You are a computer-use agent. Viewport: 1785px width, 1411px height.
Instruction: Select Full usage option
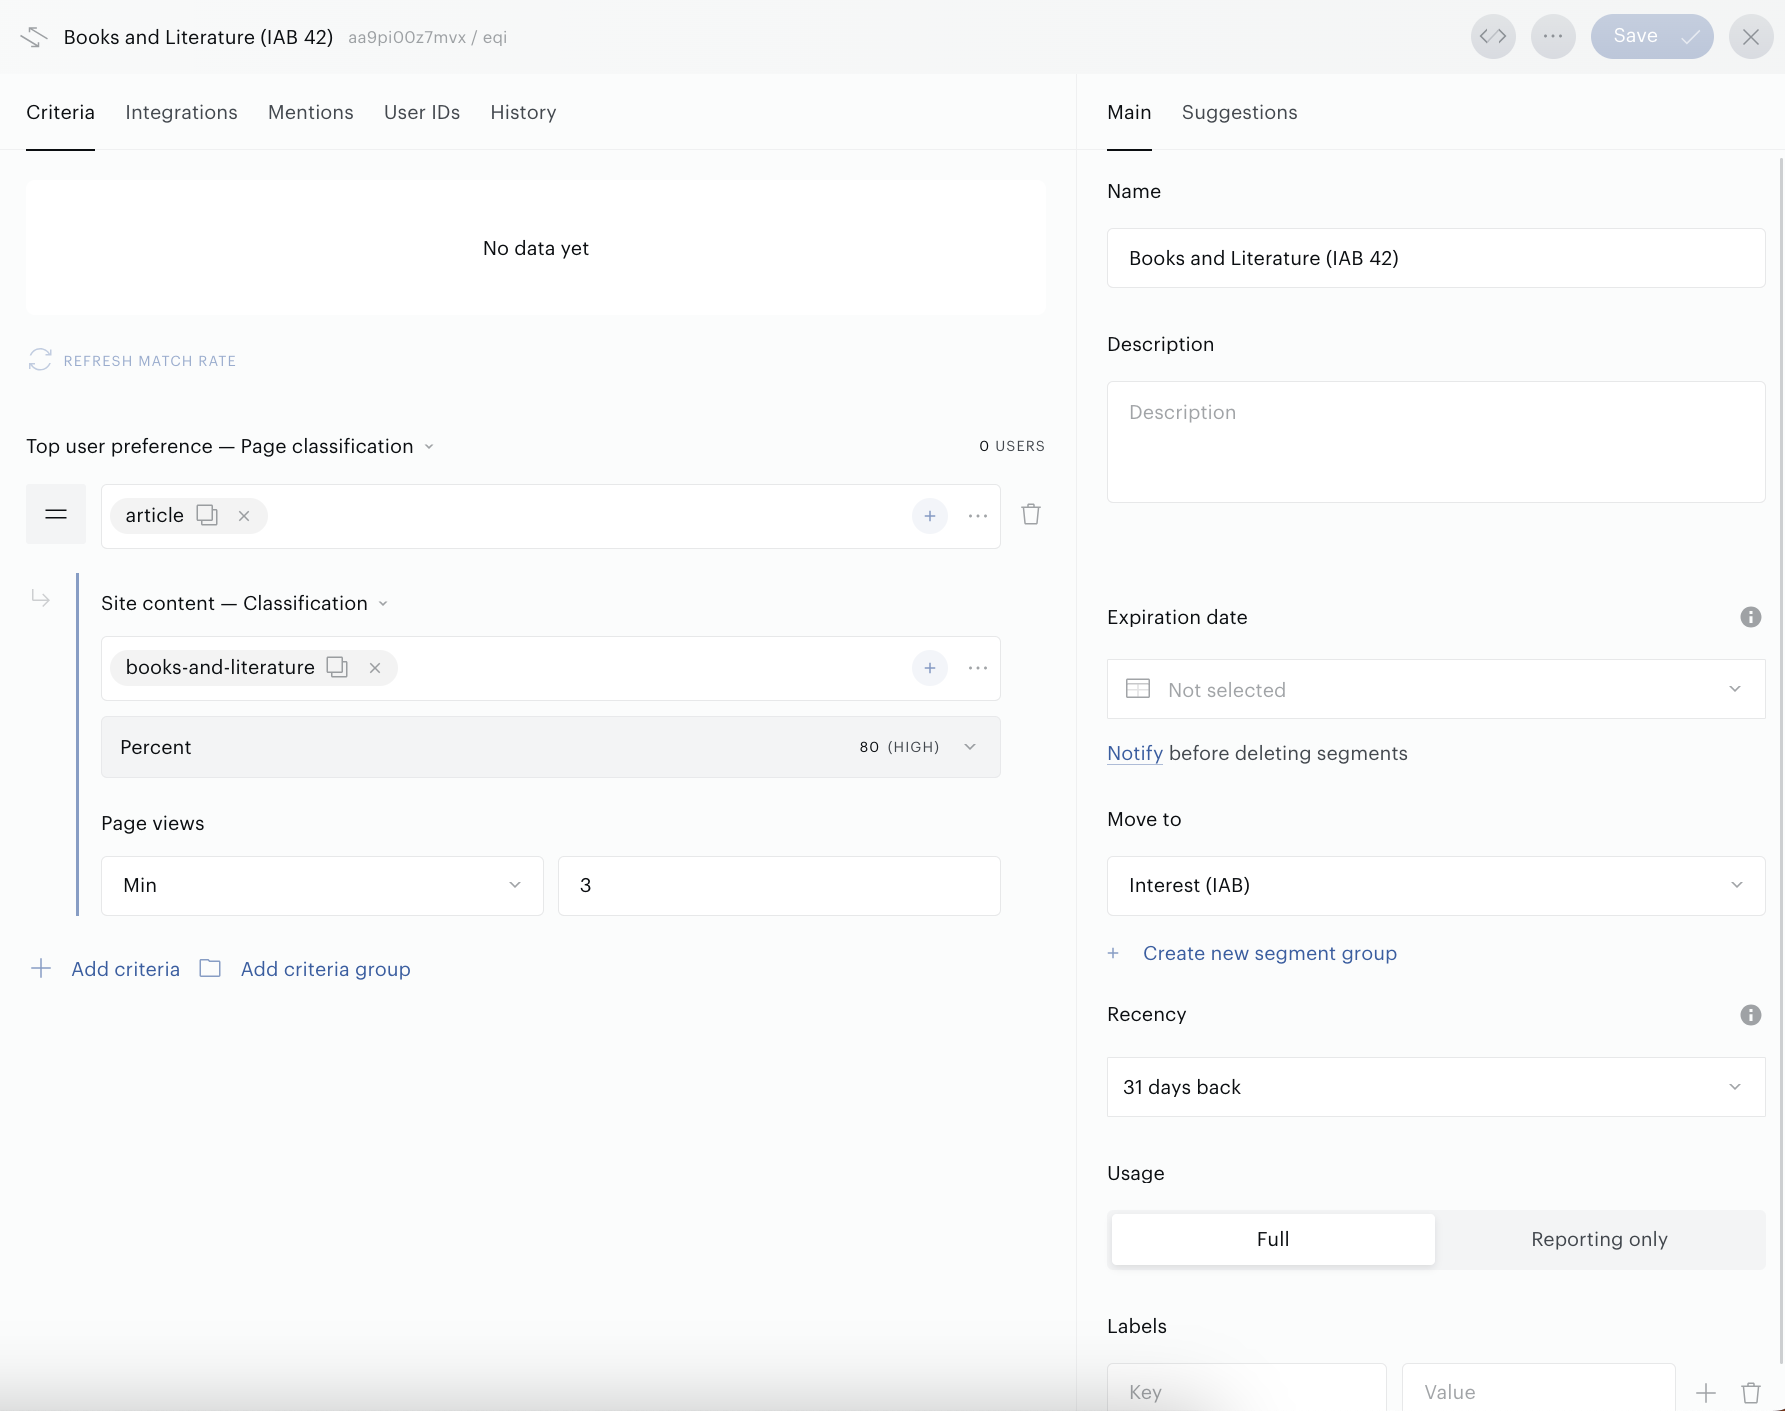pos(1273,1240)
